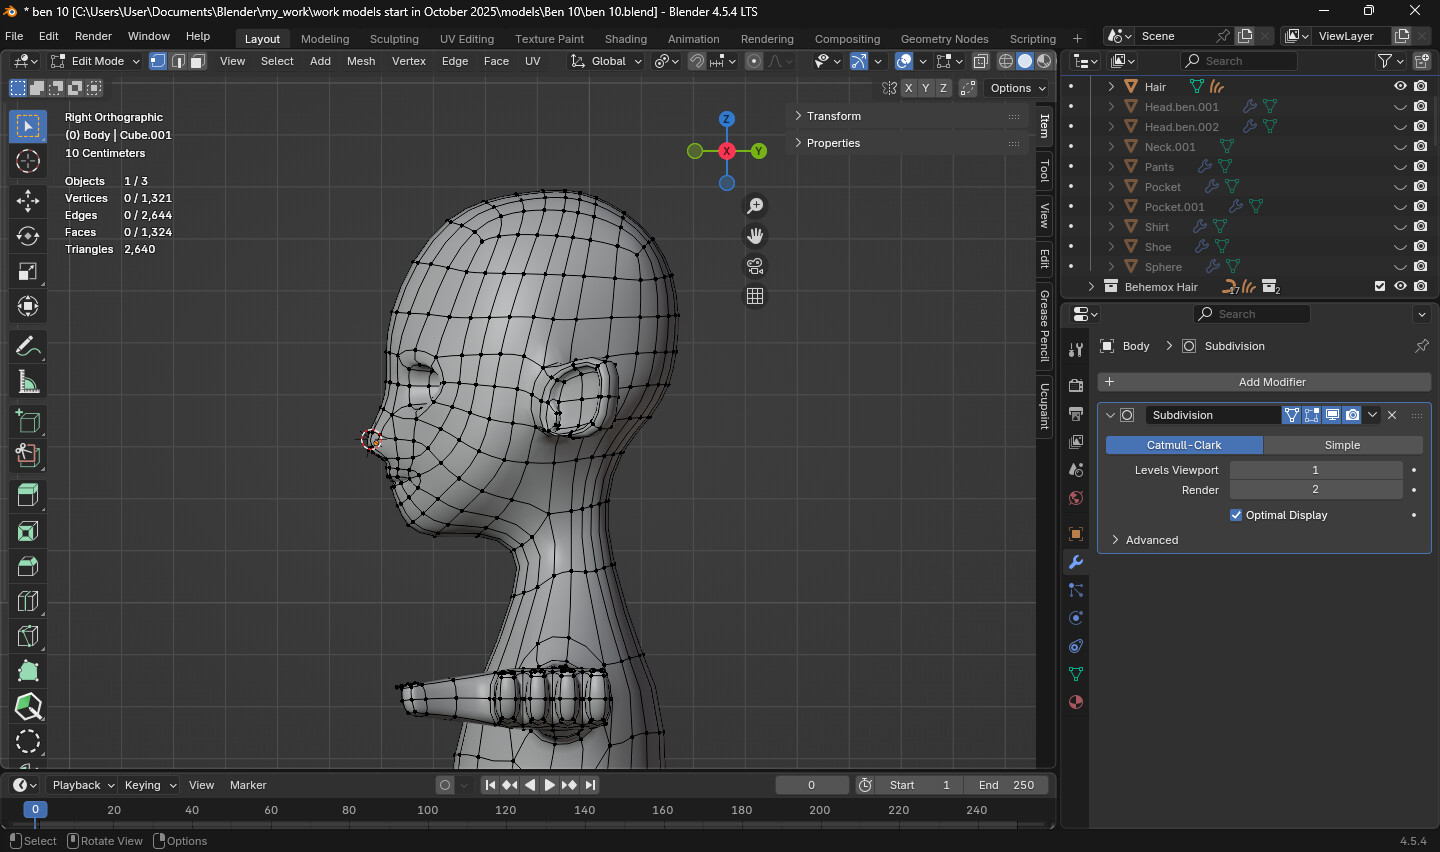
Task: Click the End frame field
Action: [1007, 785]
